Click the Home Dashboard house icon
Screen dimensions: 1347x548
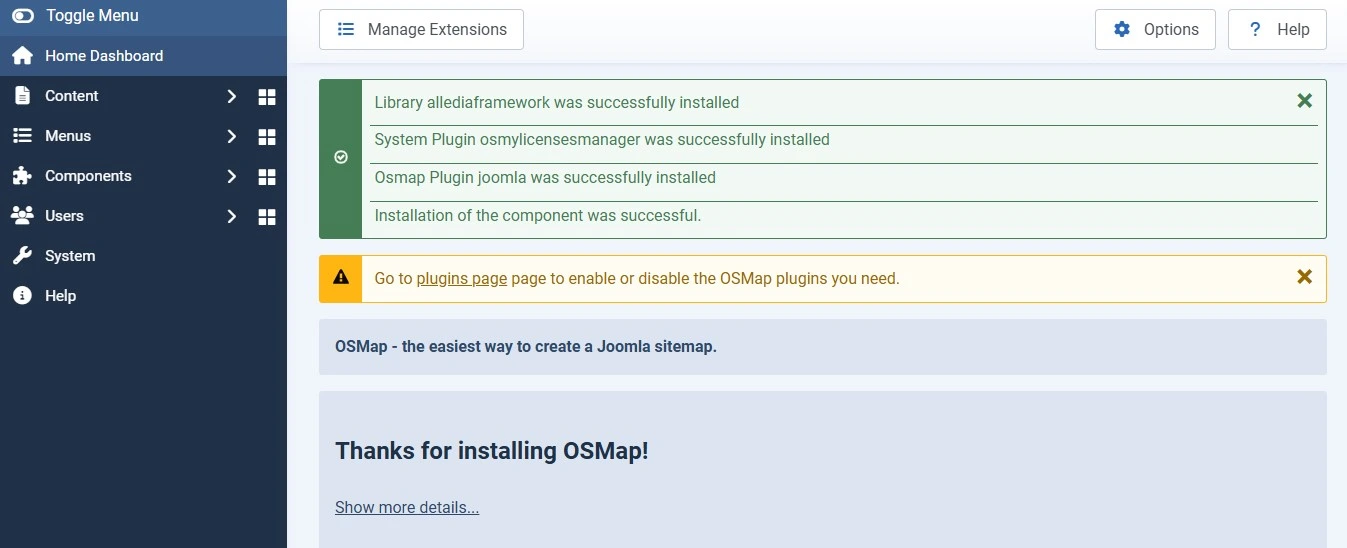point(22,56)
